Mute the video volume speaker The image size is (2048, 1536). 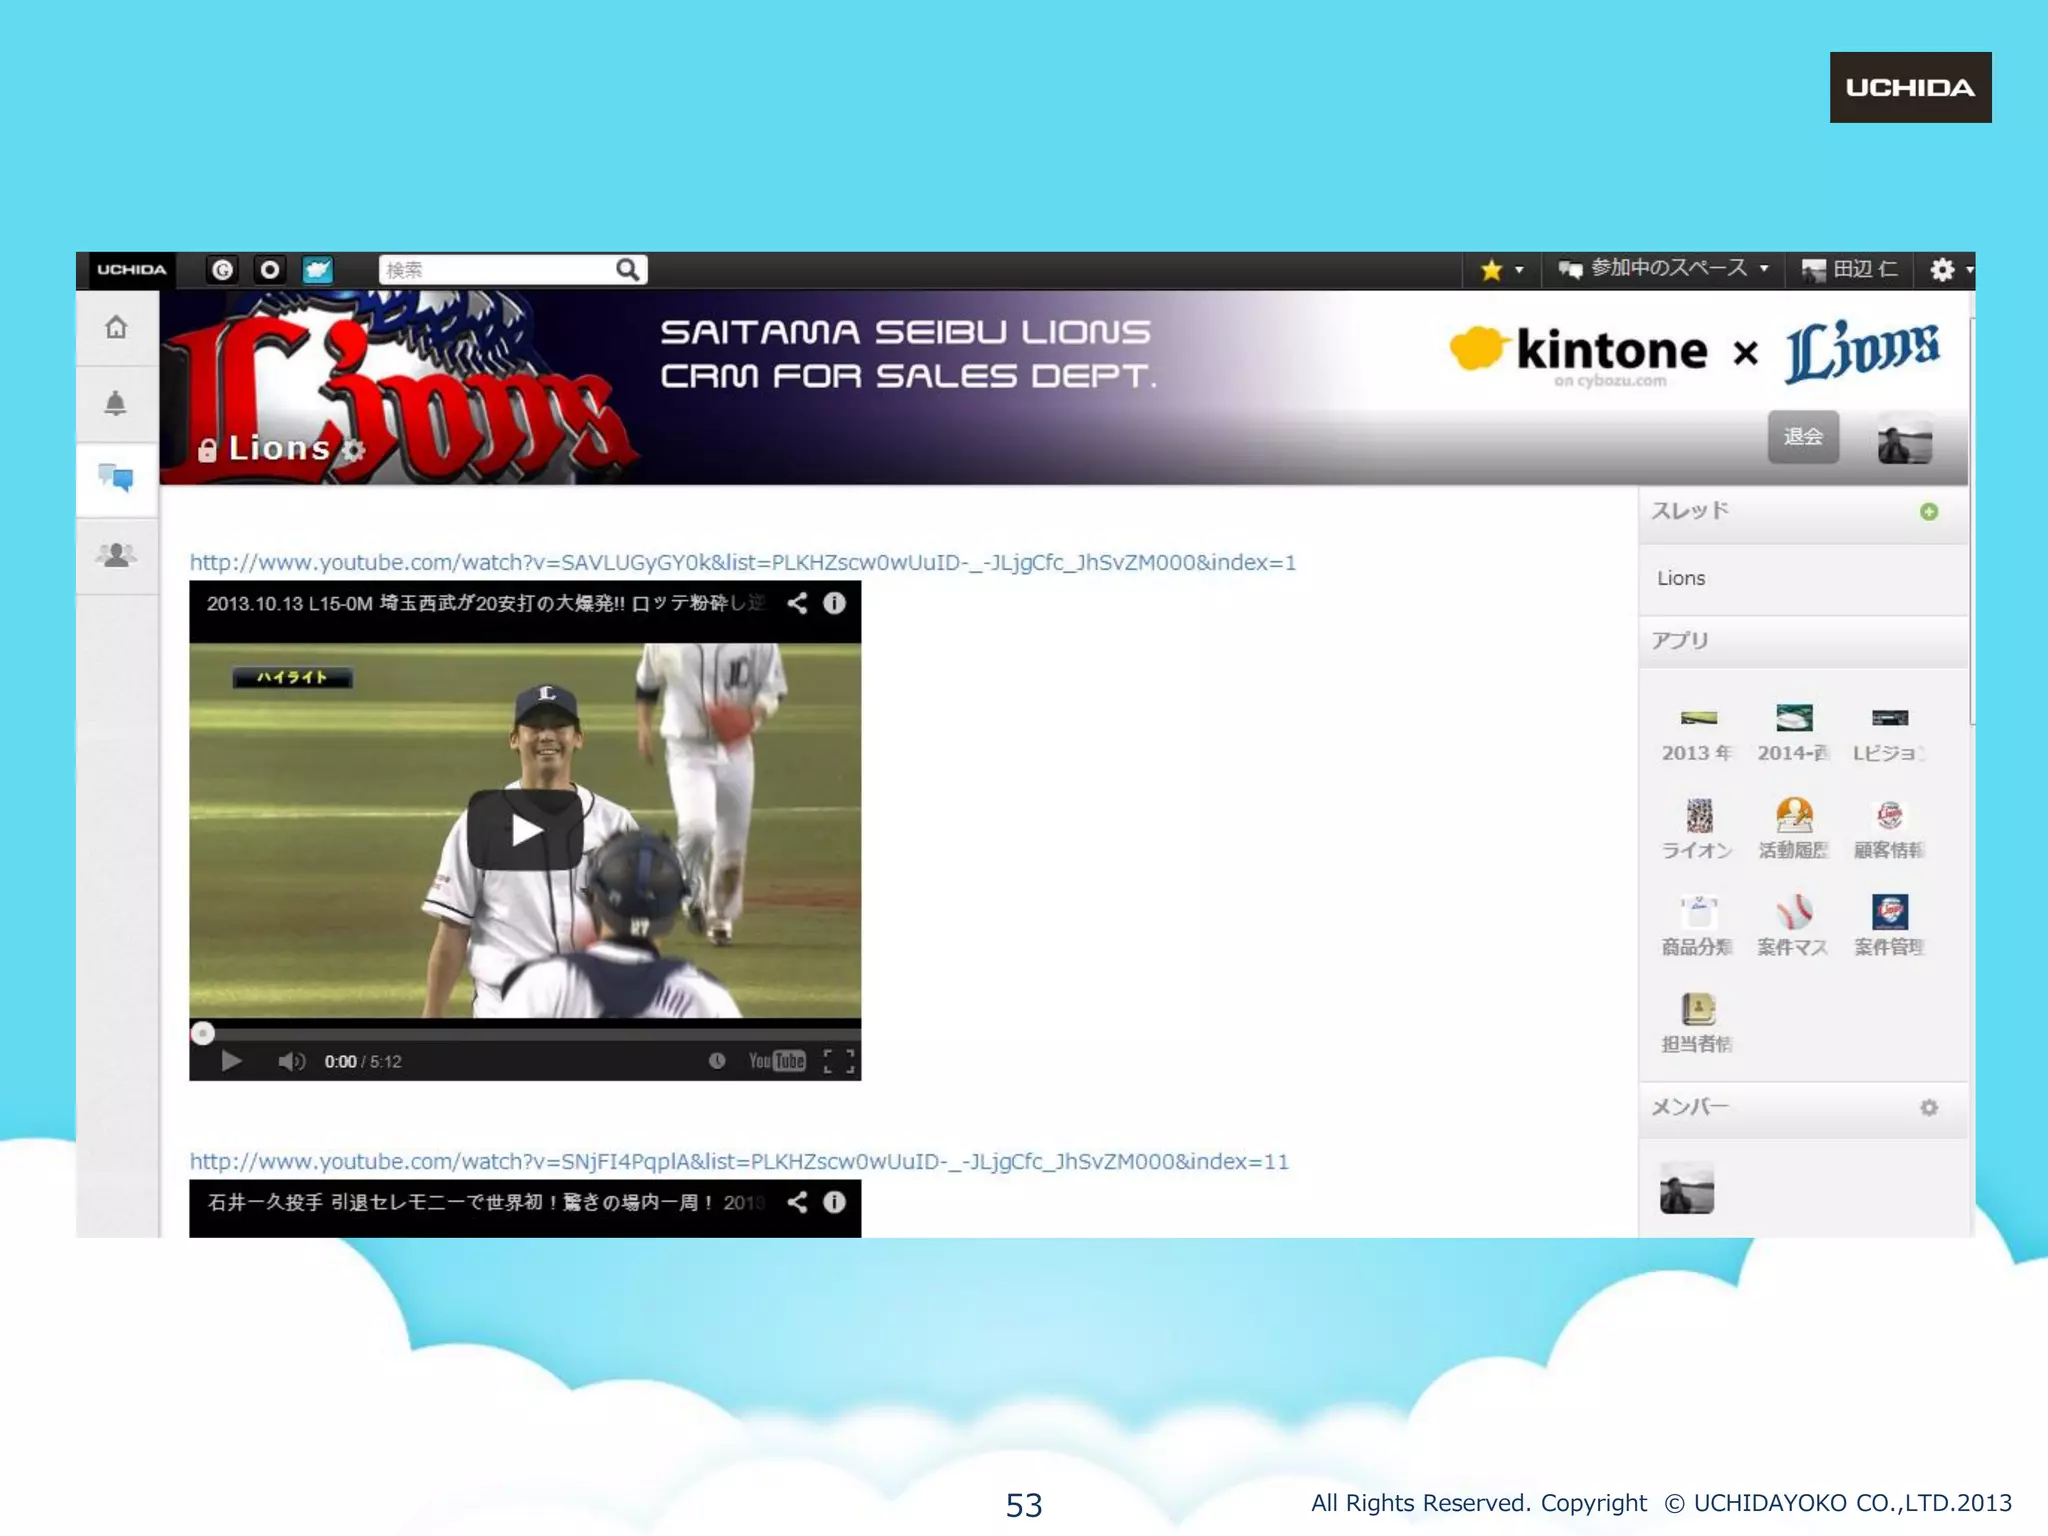pyautogui.click(x=290, y=1061)
